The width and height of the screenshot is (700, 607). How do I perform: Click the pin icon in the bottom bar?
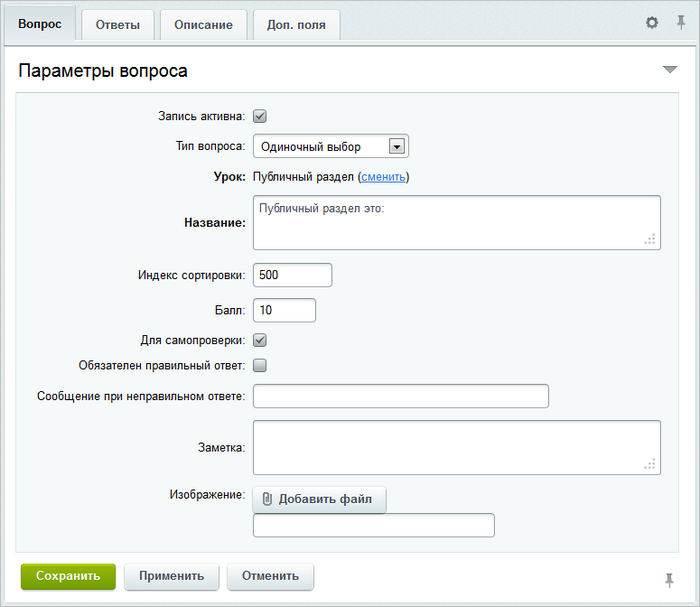coord(669,579)
